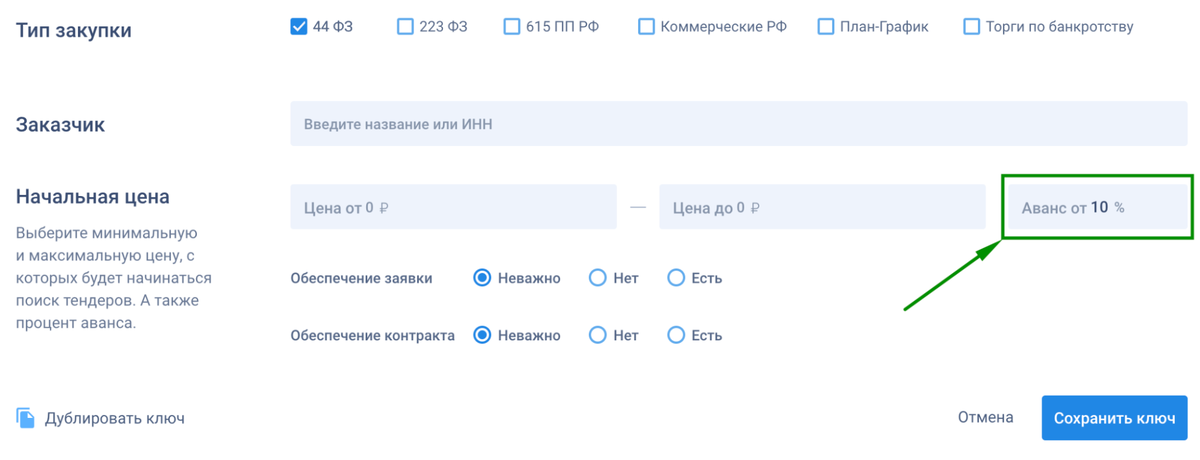
Task: Edit the Аванс от percent field
Action: click(1098, 208)
